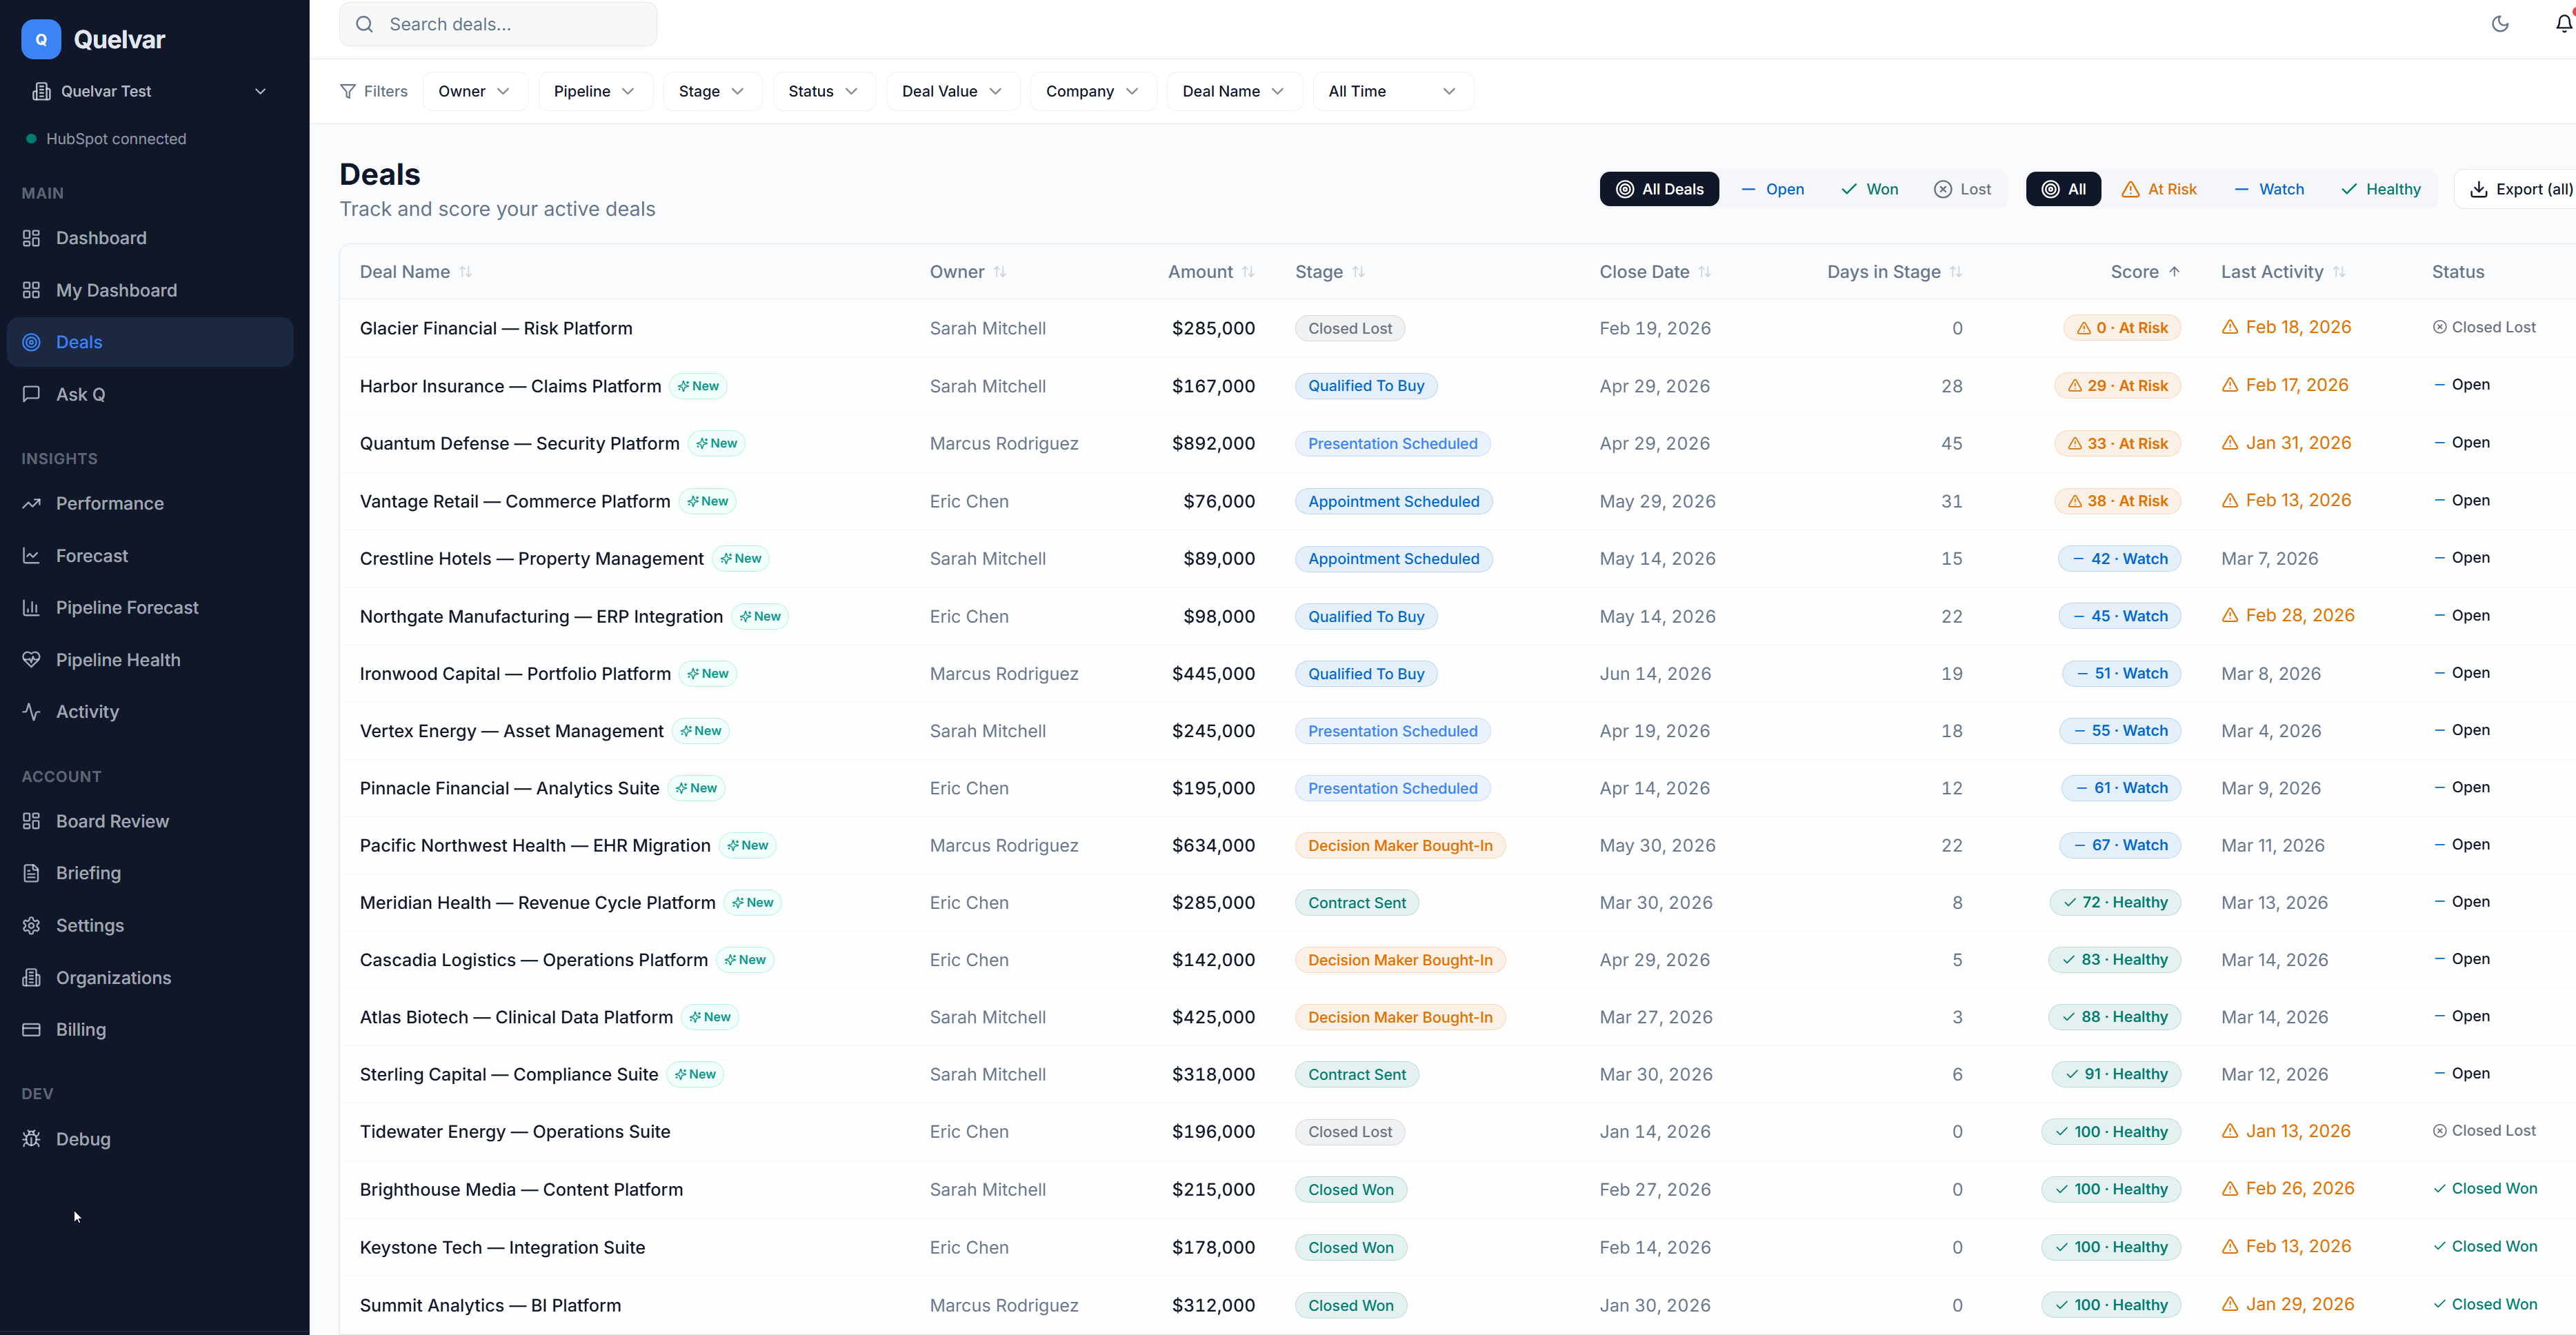Open Pipeline Health heart icon
Viewport: 2576px width, 1335px height.
click(x=31, y=660)
